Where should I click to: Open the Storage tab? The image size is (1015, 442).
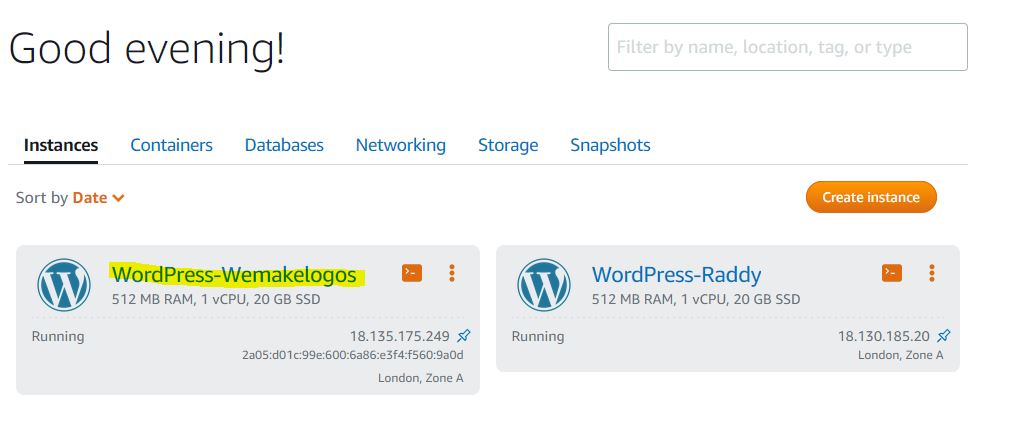(508, 145)
